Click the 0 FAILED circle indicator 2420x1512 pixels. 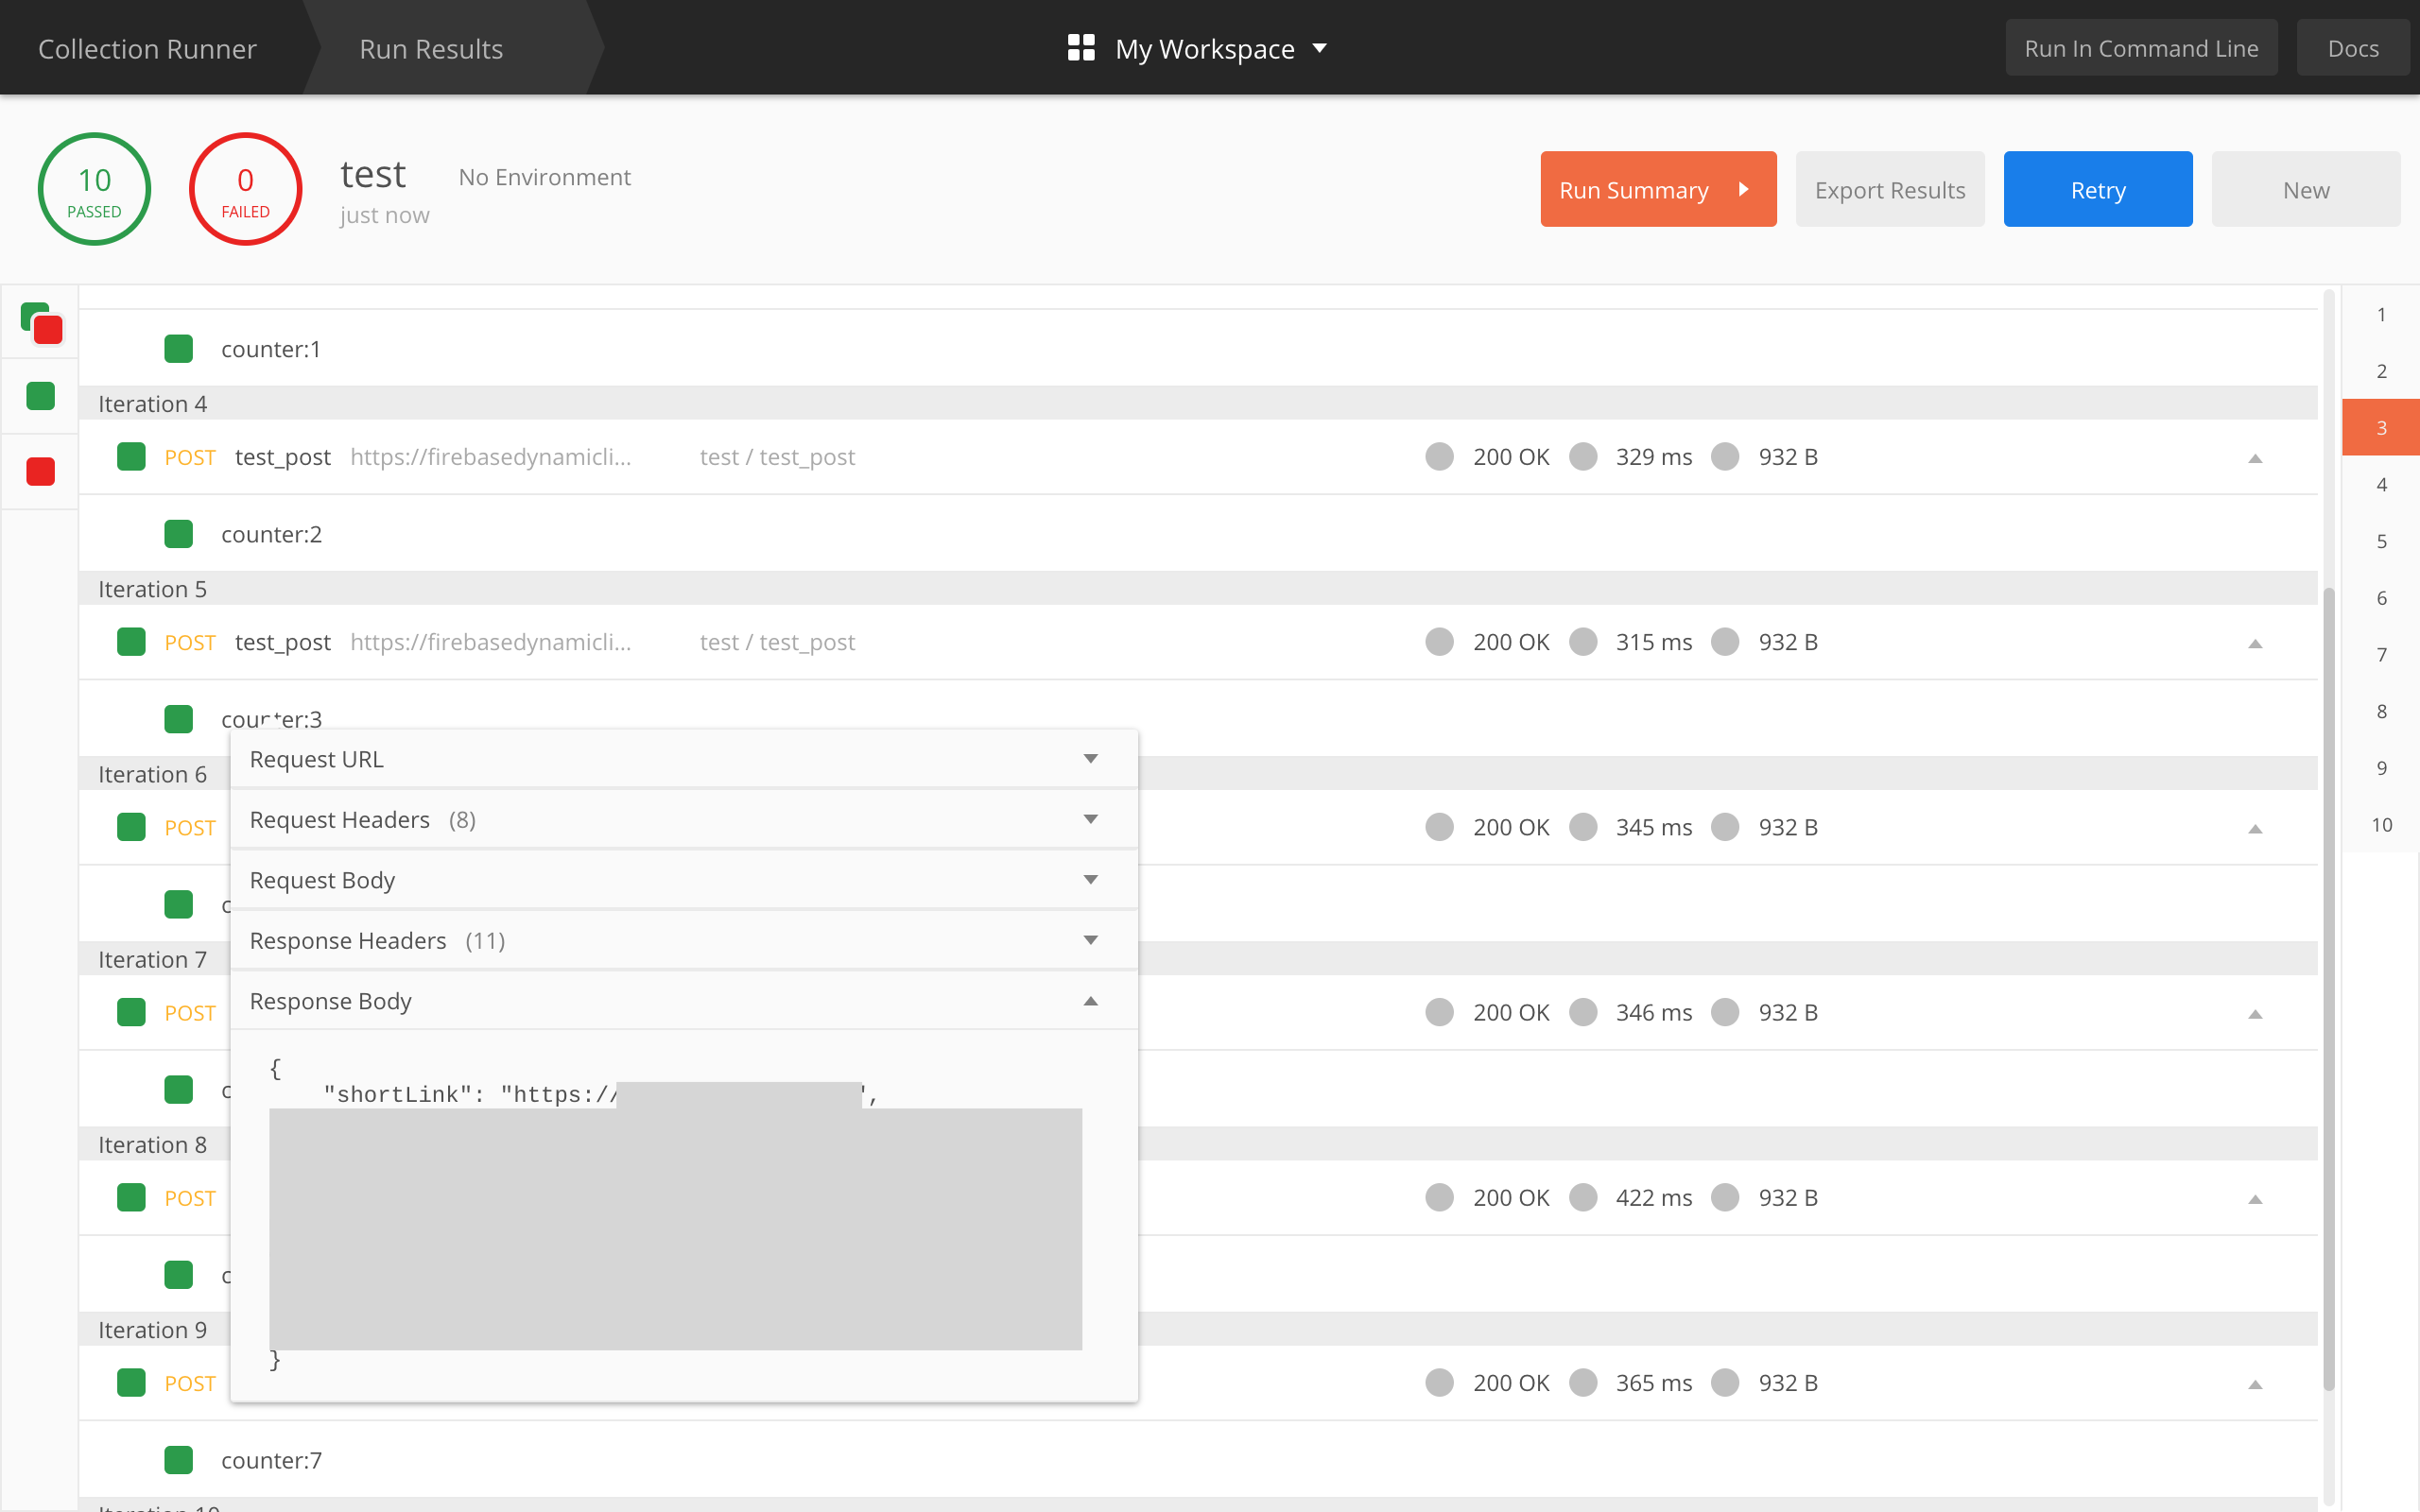[x=245, y=189]
